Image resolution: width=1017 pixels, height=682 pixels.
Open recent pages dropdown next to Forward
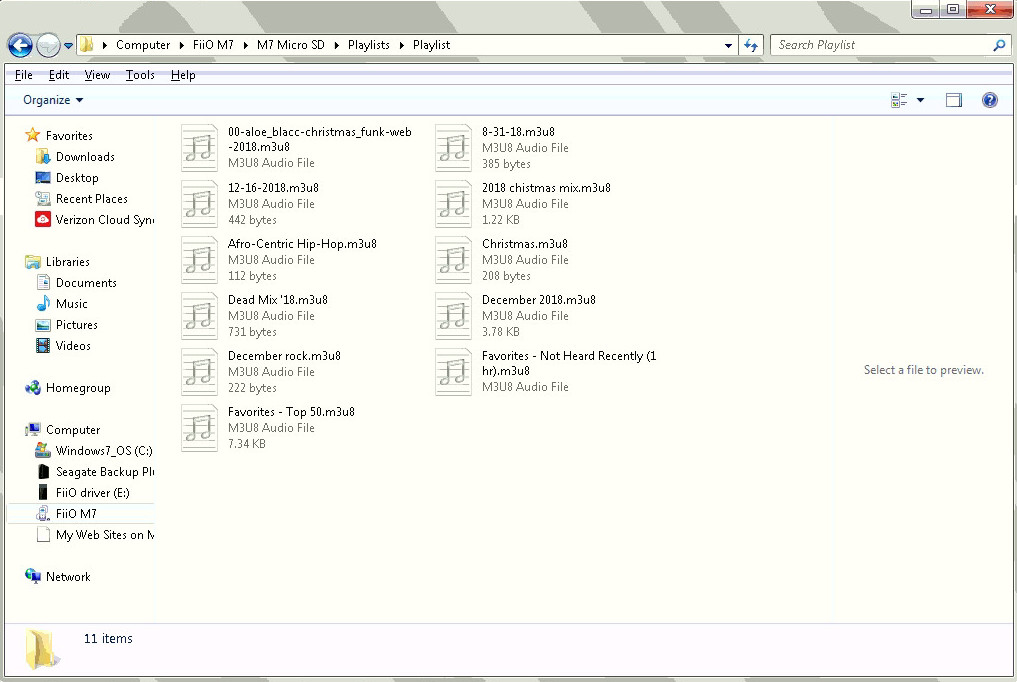click(x=68, y=46)
